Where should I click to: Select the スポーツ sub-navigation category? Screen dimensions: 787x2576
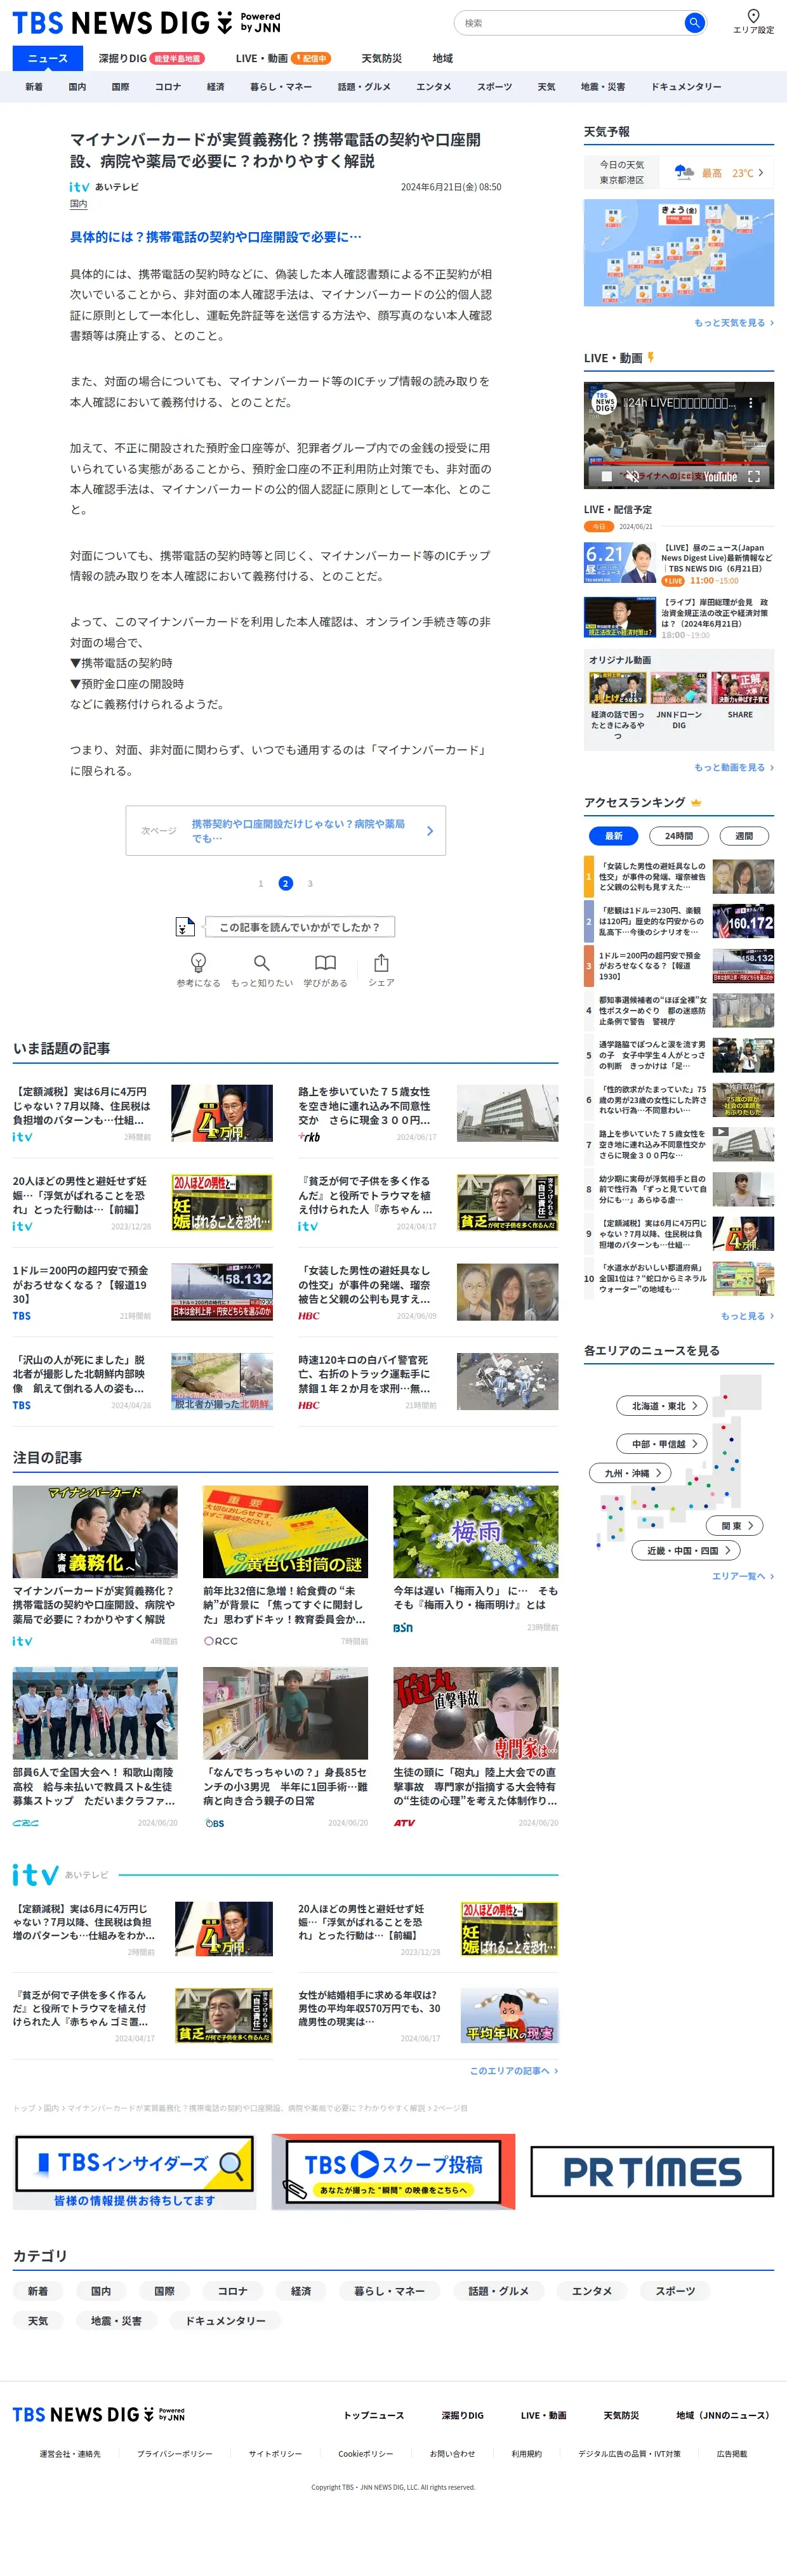tap(494, 87)
